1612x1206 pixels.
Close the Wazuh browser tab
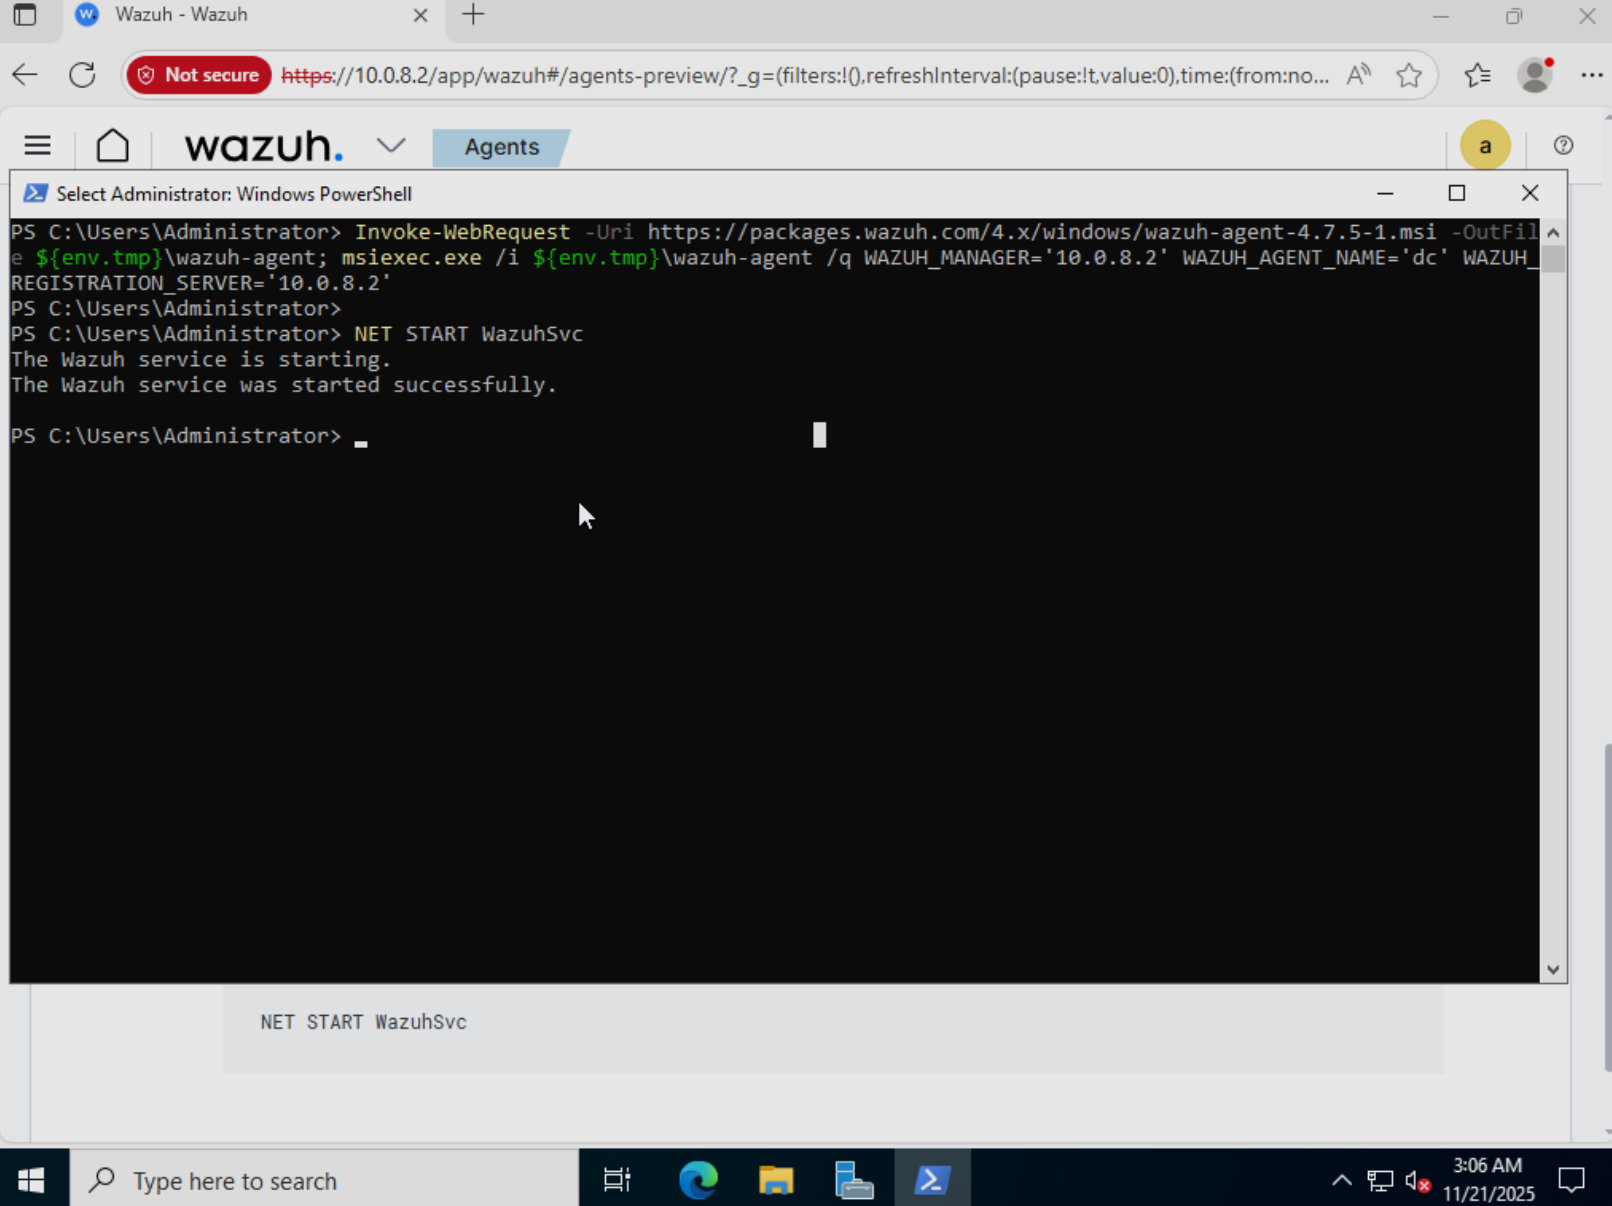[420, 15]
